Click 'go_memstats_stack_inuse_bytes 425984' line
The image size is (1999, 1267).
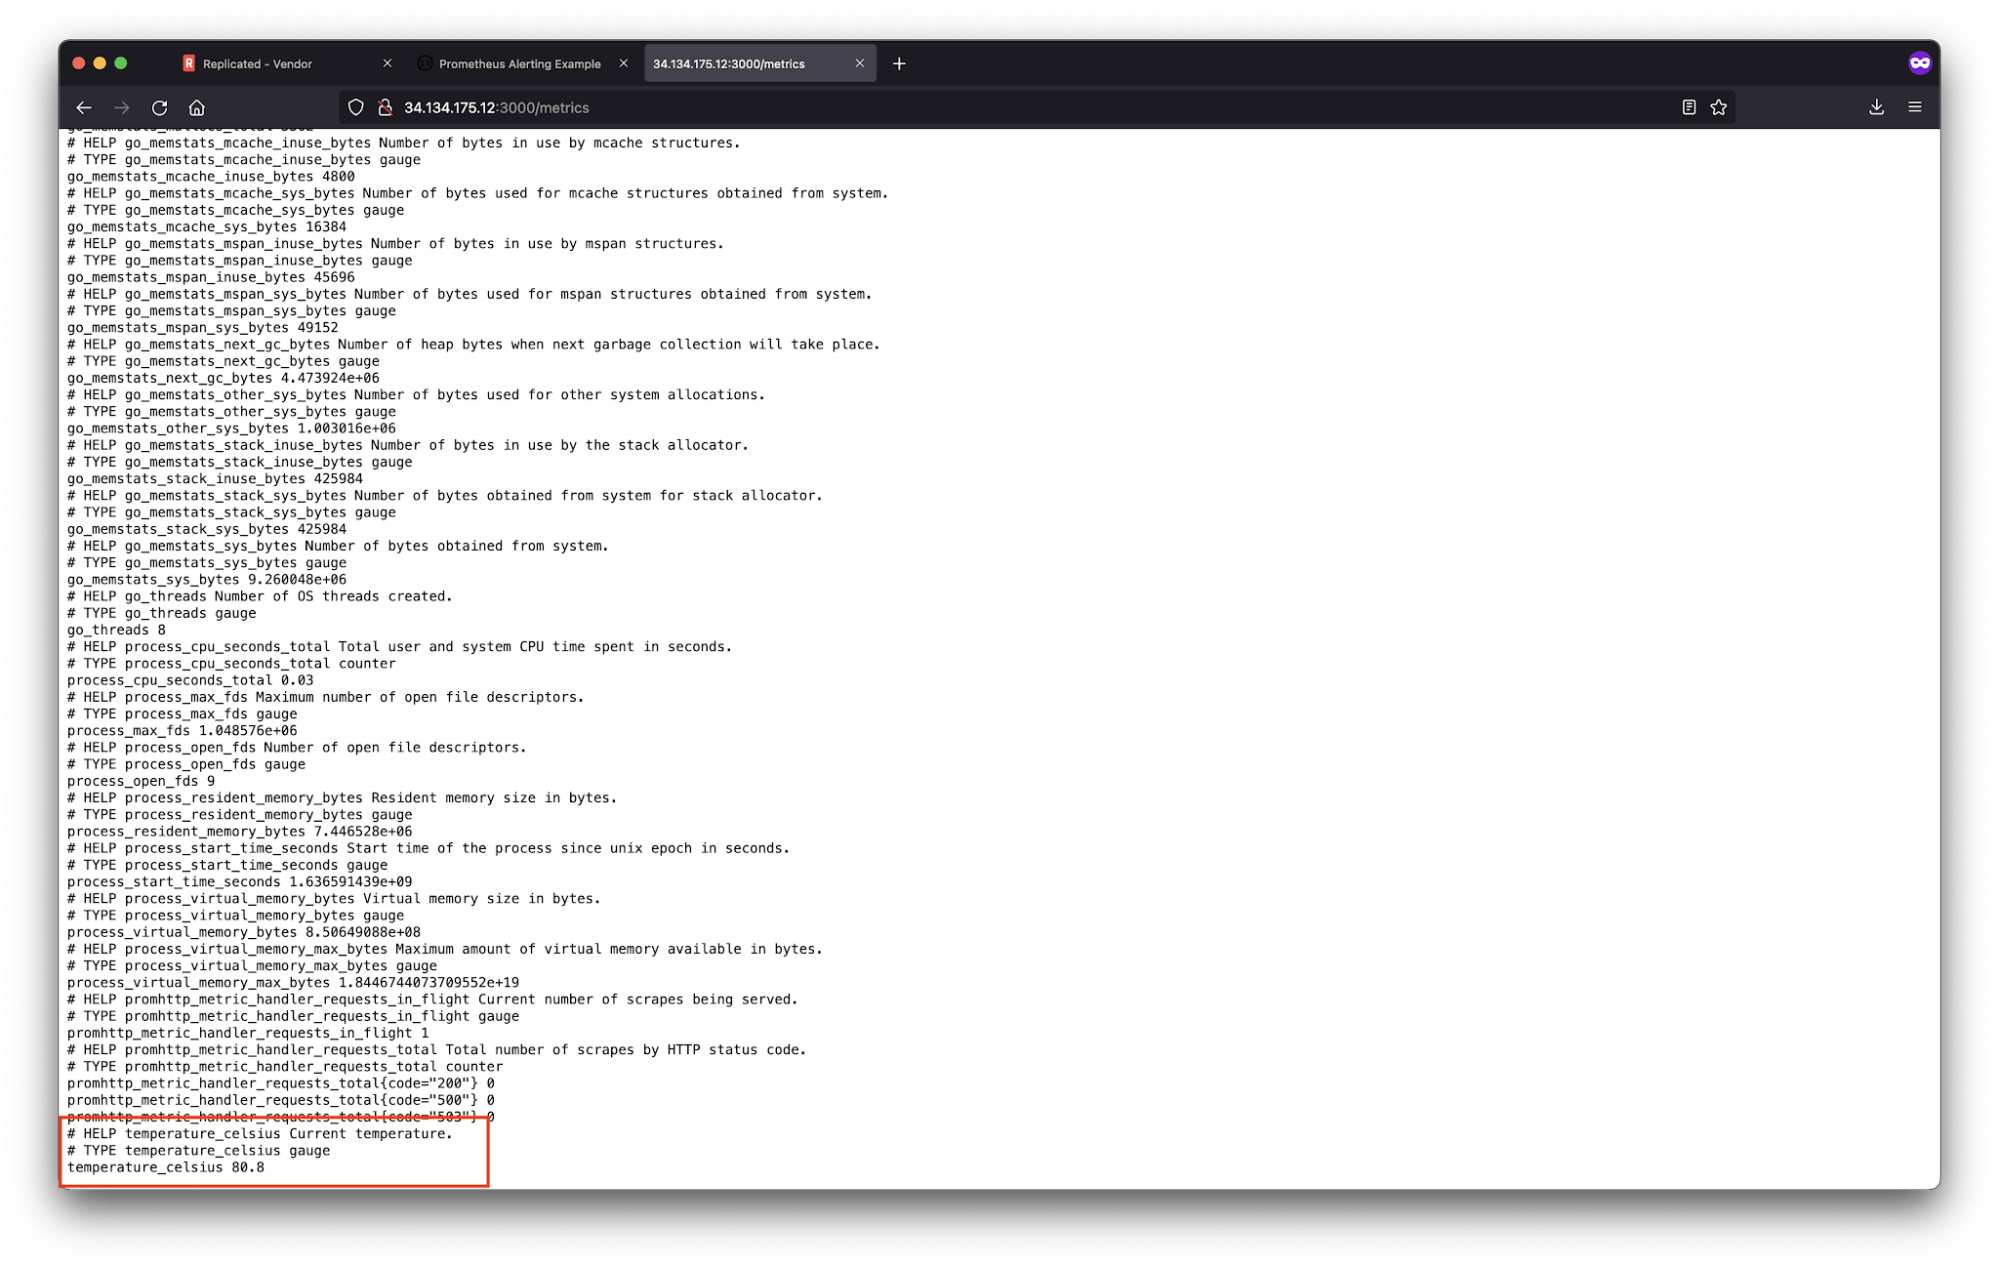coord(215,479)
